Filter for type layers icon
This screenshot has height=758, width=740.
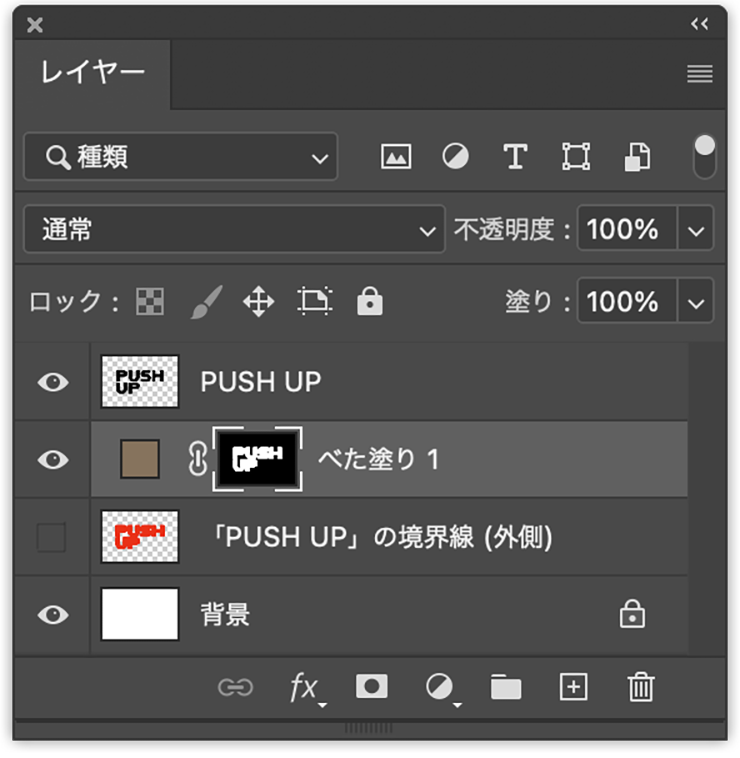[x=515, y=157]
